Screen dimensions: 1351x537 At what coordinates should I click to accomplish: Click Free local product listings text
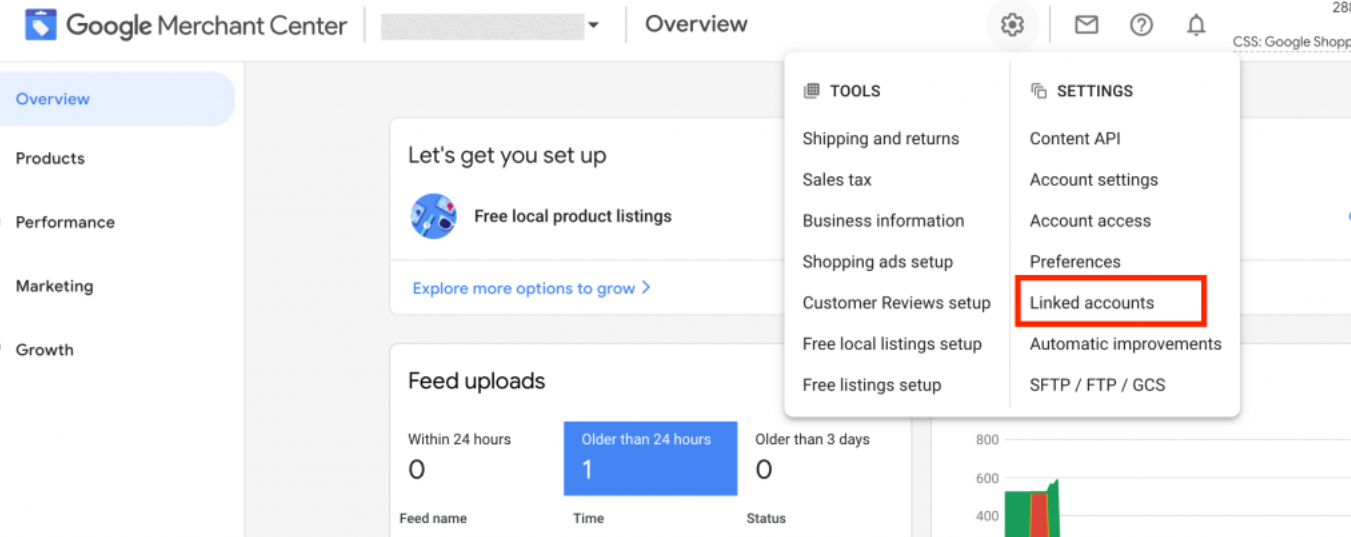[x=573, y=216]
